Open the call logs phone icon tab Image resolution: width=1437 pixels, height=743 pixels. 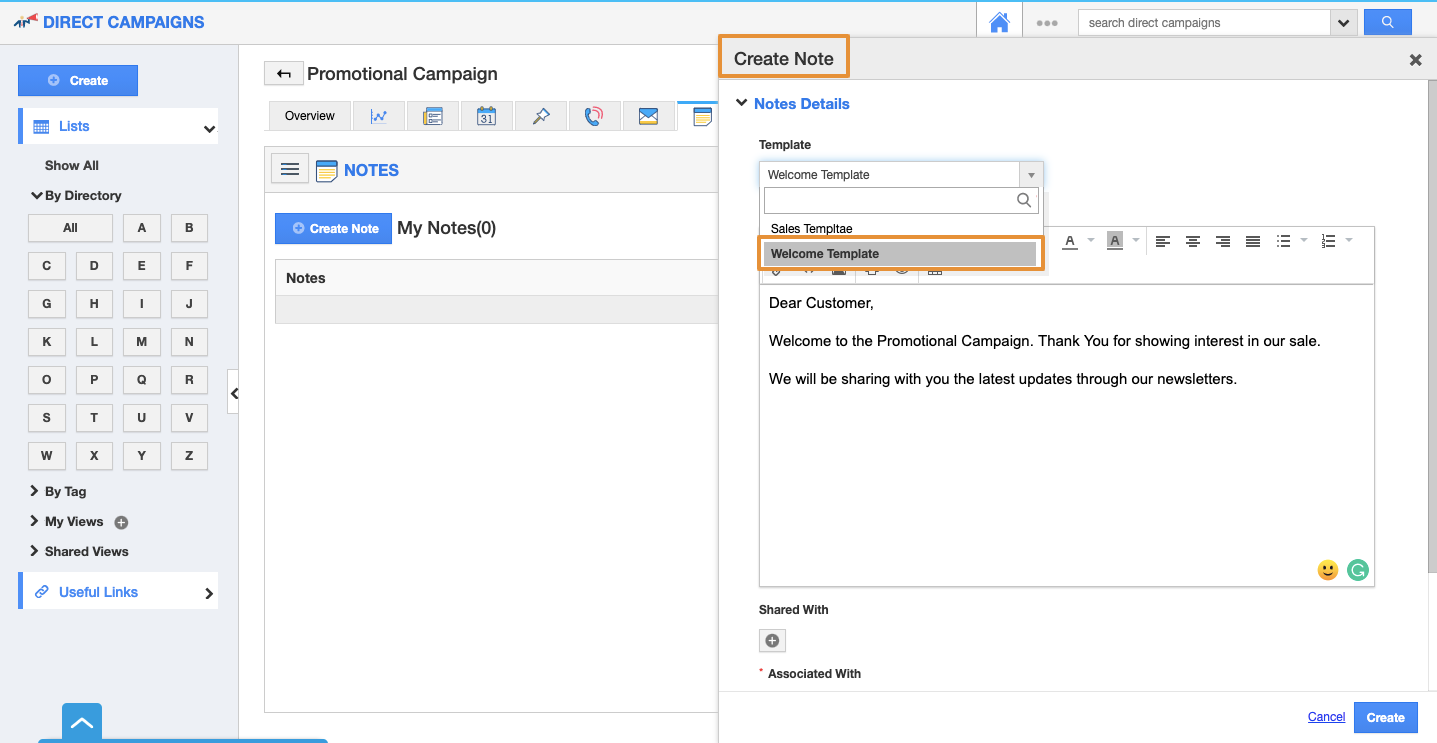tap(594, 116)
